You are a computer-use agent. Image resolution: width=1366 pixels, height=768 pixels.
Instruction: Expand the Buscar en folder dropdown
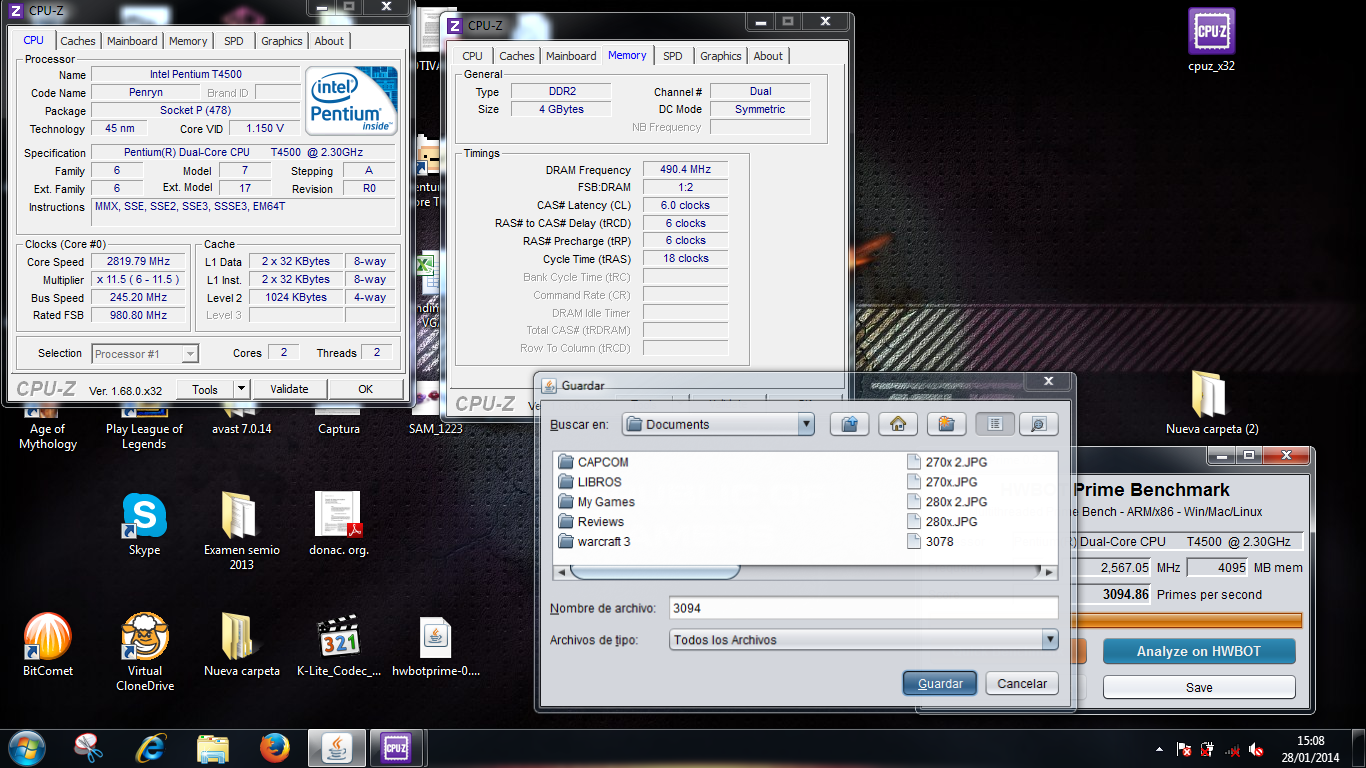pos(806,424)
